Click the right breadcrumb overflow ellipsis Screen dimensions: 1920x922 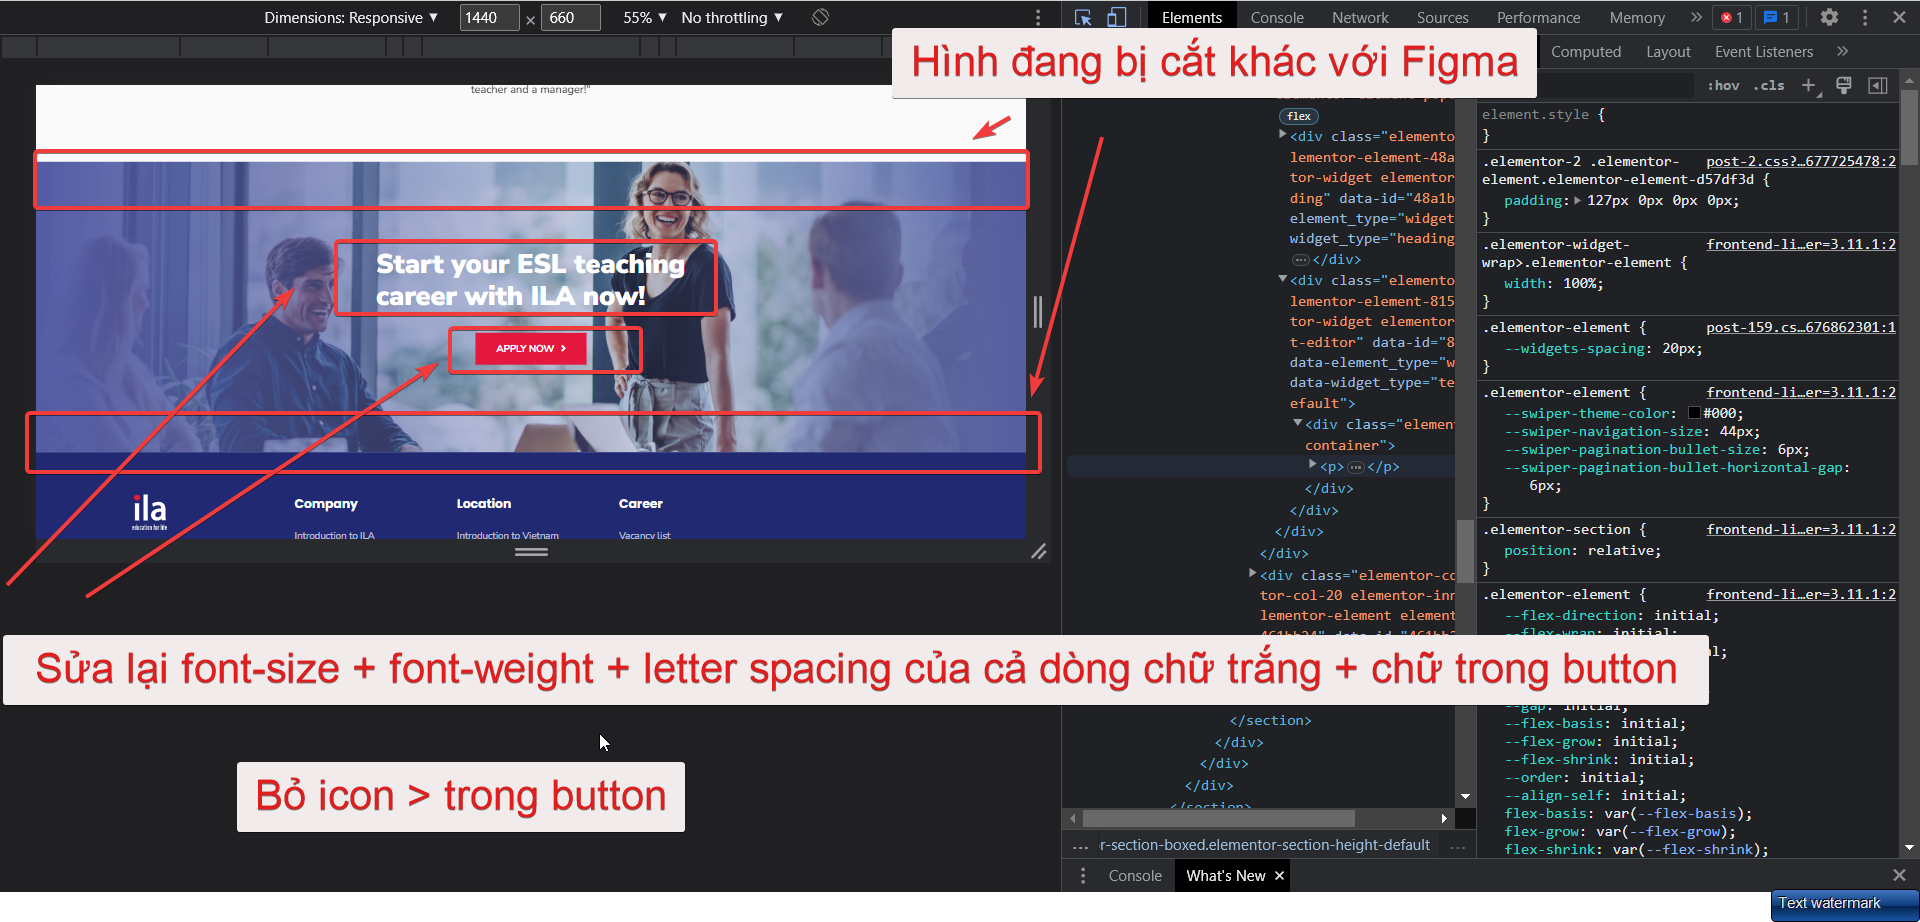1457,846
